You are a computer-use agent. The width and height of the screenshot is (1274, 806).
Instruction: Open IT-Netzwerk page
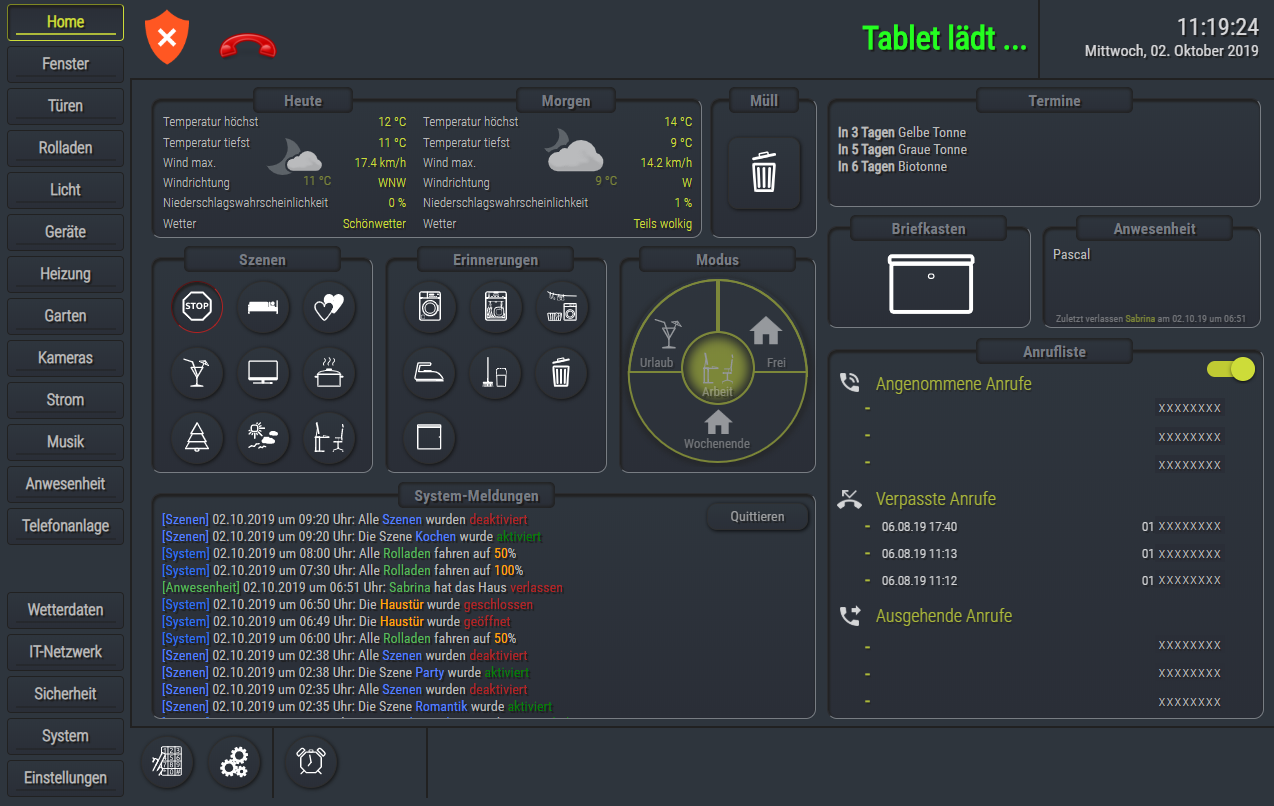click(66, 652)
